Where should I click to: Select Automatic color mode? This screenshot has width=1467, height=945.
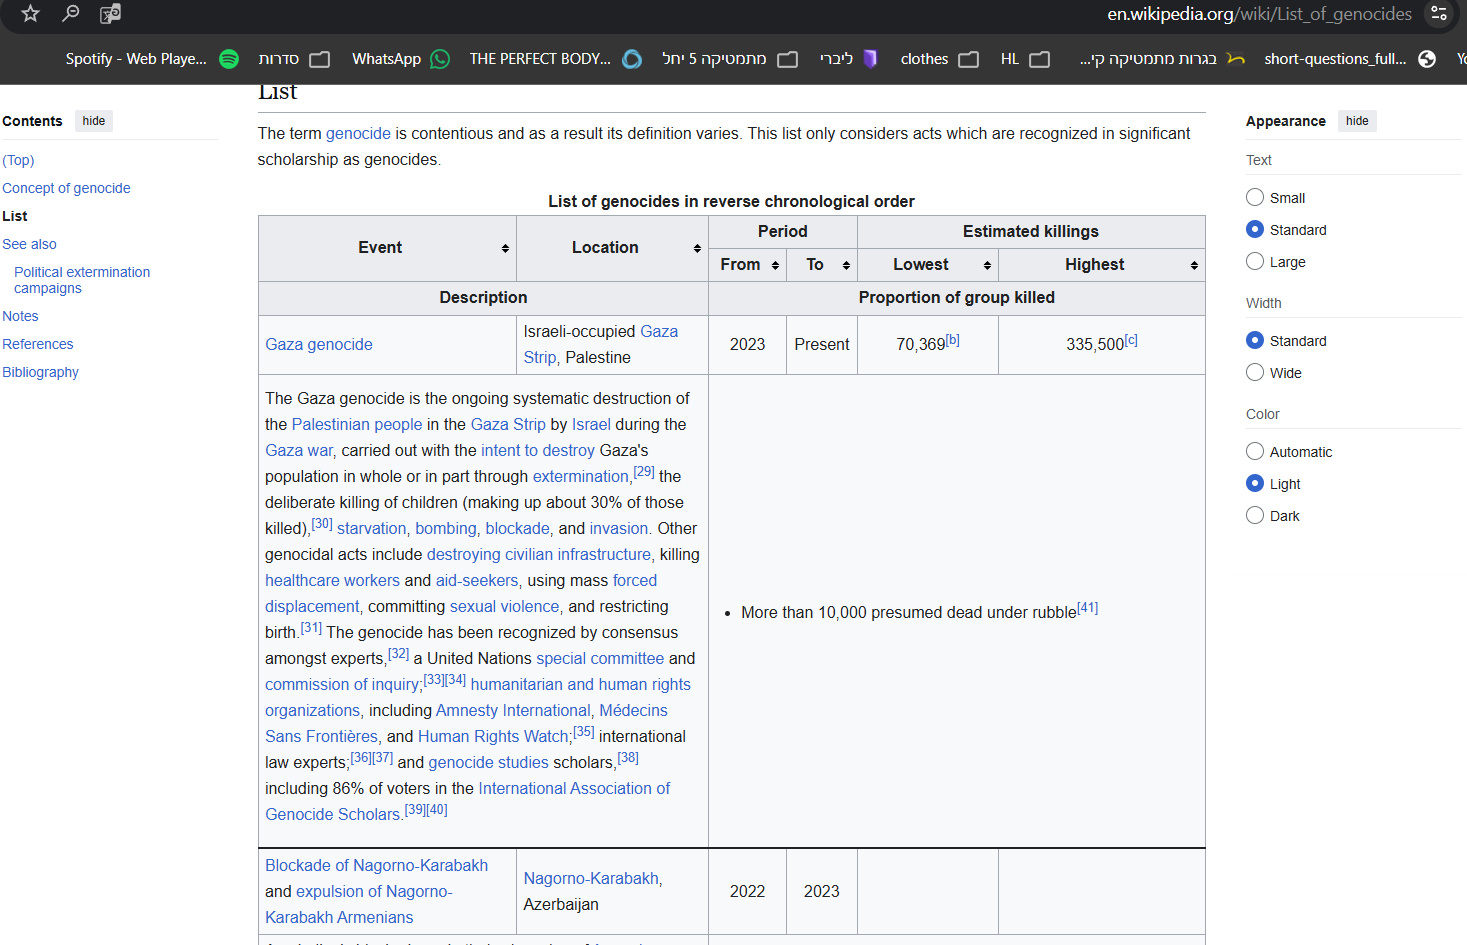click(x=1255, y=451)
